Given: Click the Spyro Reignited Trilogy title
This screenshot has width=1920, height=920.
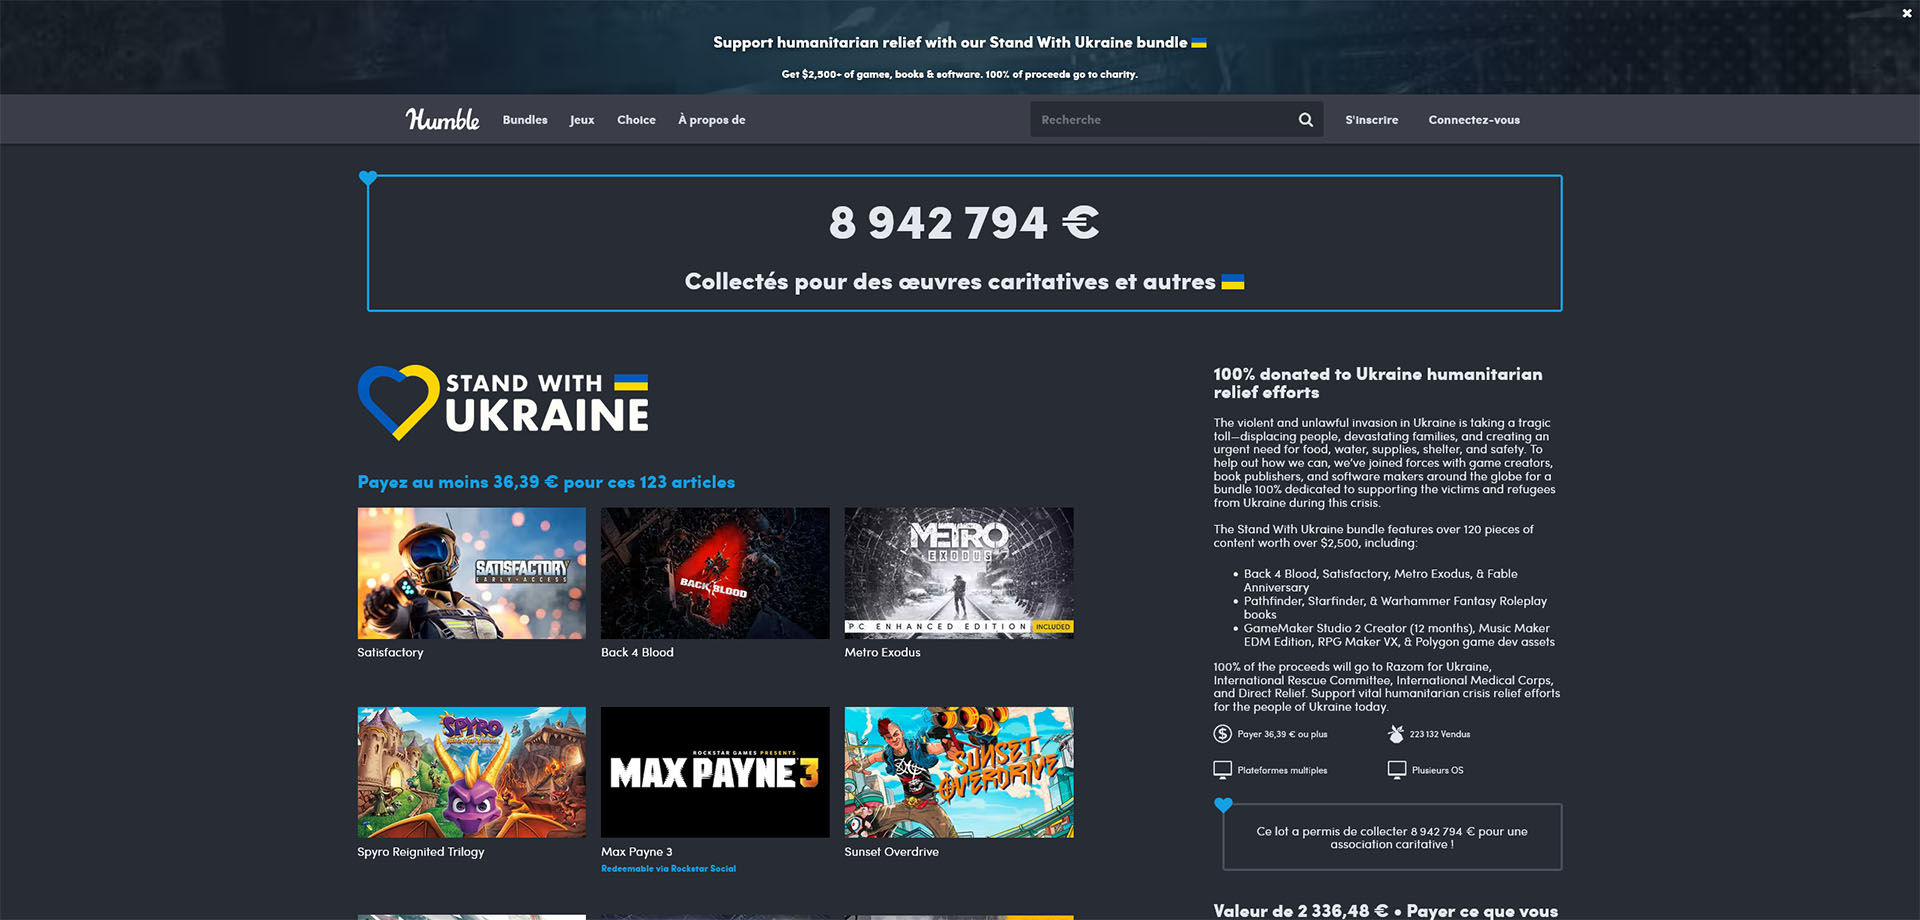Looking at the screenshot, I should (421, 852).
